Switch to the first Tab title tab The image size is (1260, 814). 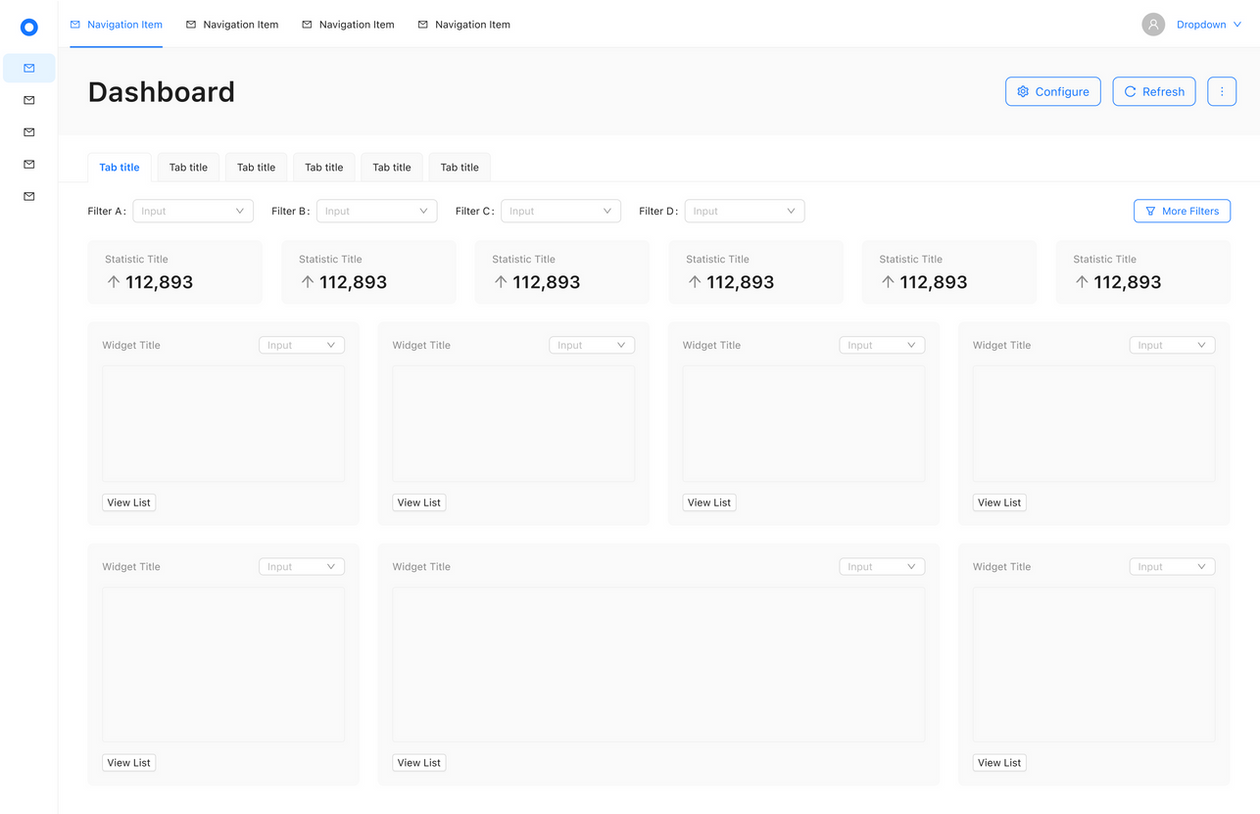(119, 167)
